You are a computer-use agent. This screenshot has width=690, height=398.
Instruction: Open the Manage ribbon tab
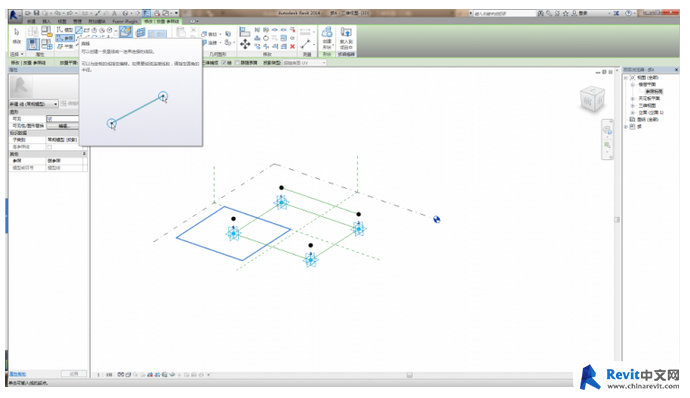click(77, 22)
